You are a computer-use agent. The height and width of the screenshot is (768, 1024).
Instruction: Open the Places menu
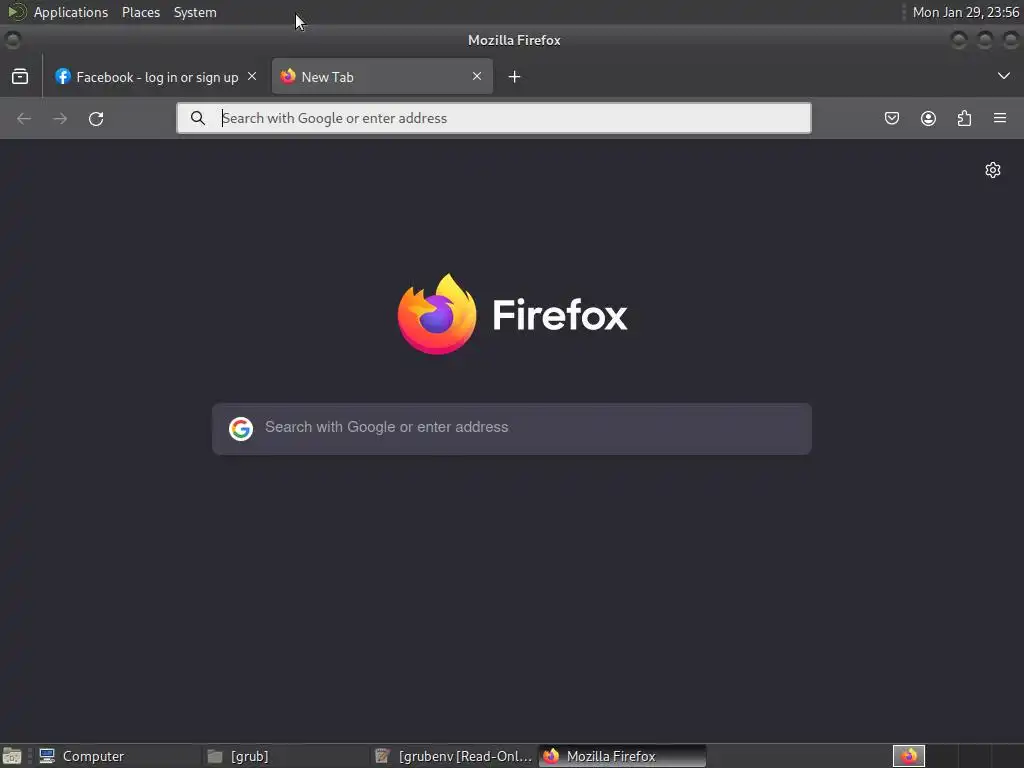click(141, 12)
